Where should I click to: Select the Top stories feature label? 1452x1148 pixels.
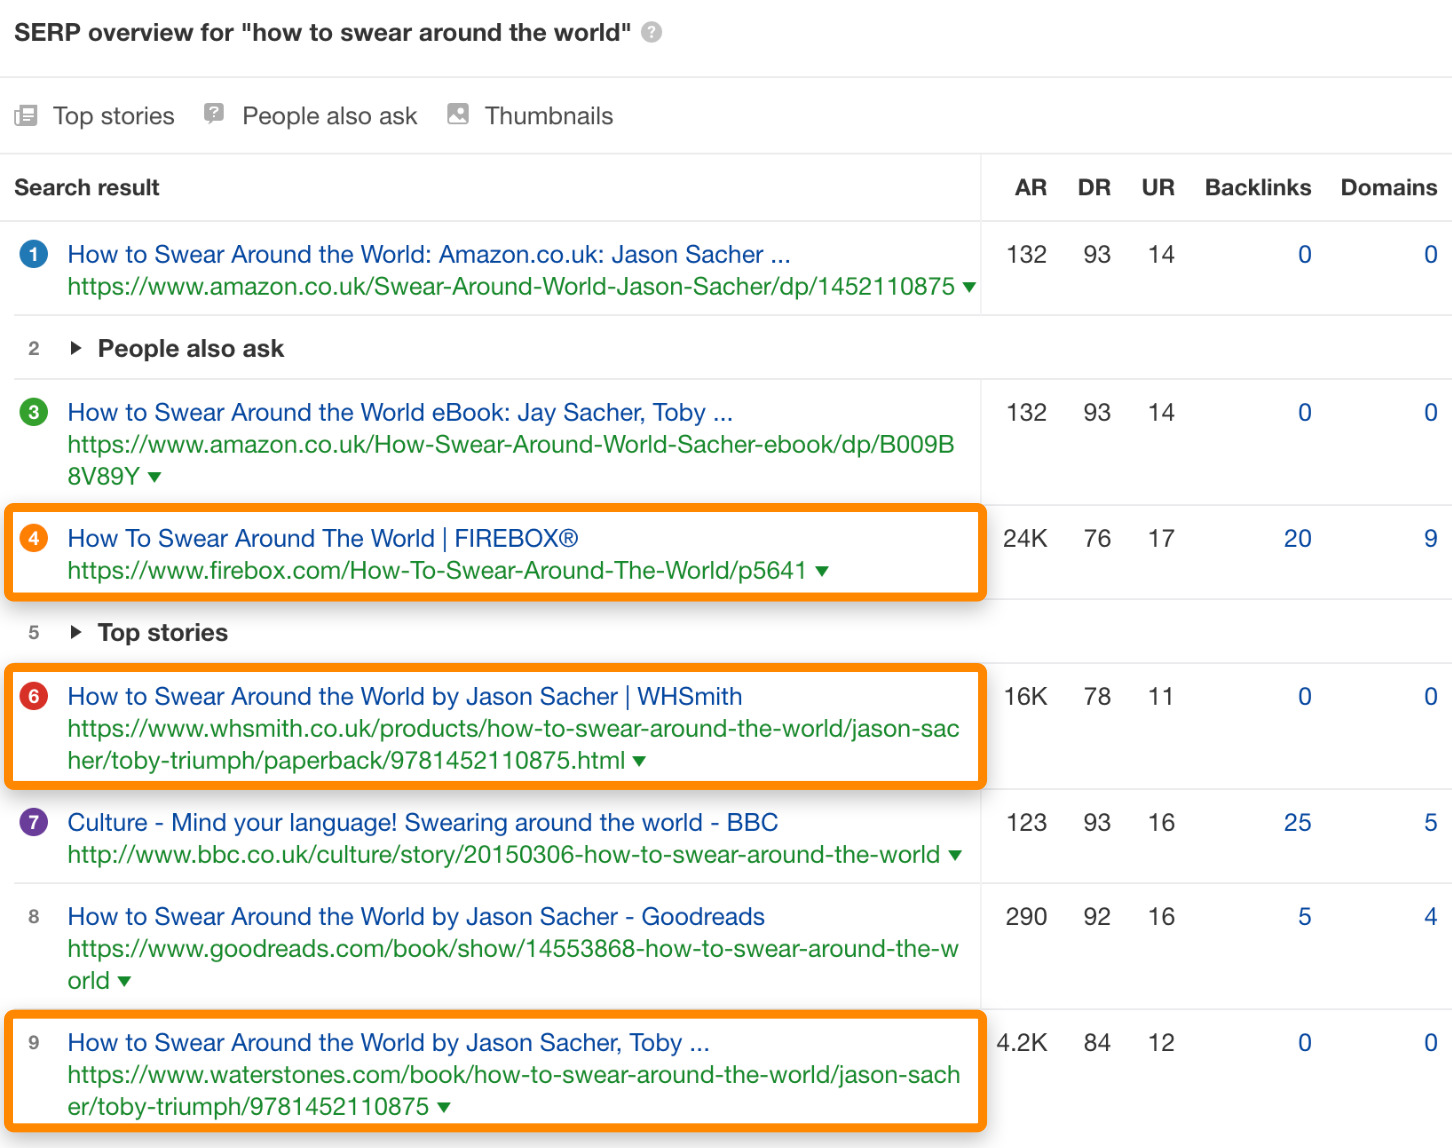coord(114,116)
